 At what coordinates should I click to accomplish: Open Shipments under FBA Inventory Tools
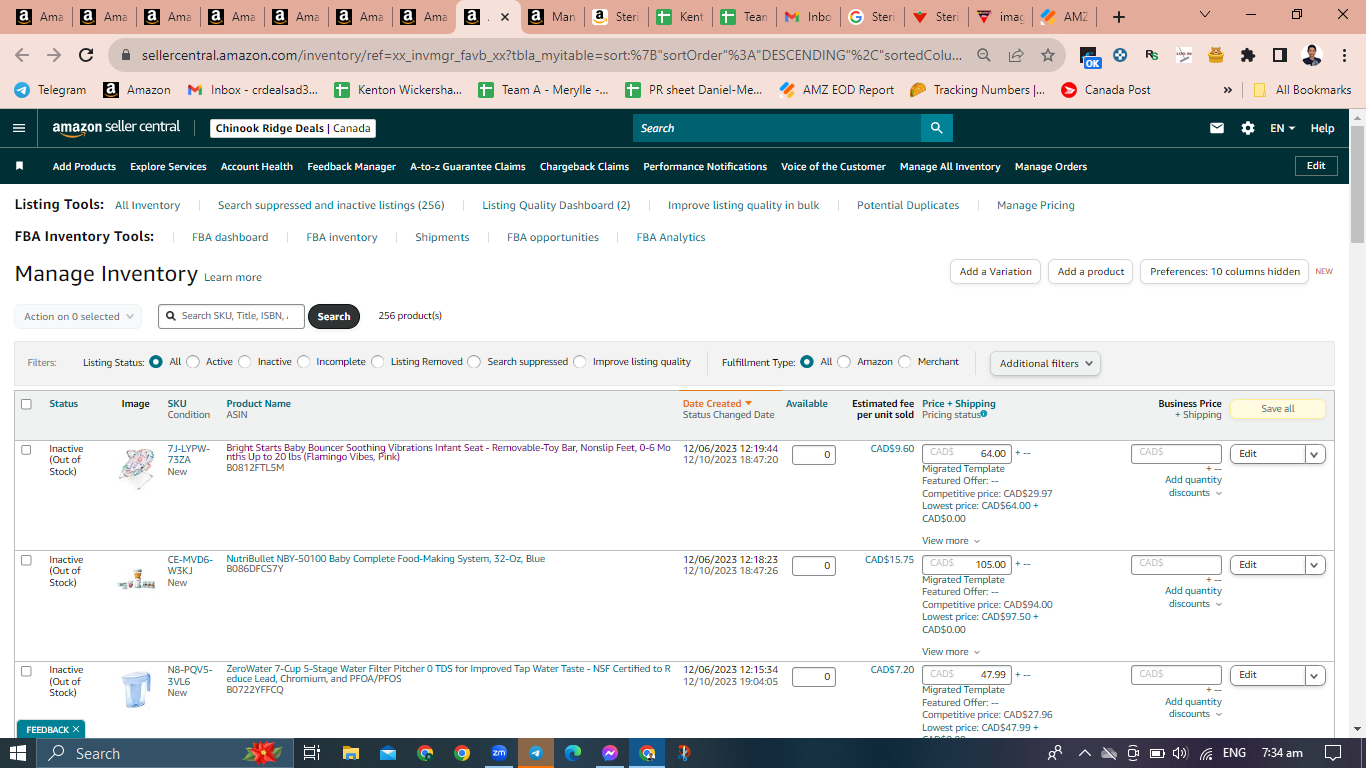pyautogui.click(x=442, y=237)
